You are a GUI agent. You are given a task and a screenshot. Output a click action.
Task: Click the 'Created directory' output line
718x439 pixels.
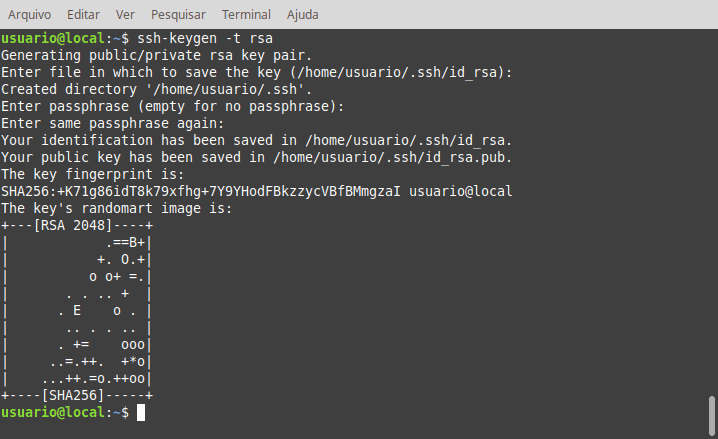click(x=156, y=89)
